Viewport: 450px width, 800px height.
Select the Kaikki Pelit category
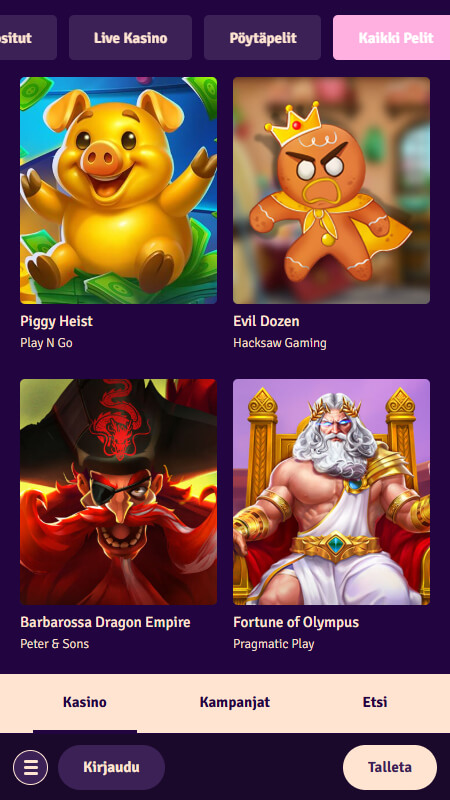(391, 38)
